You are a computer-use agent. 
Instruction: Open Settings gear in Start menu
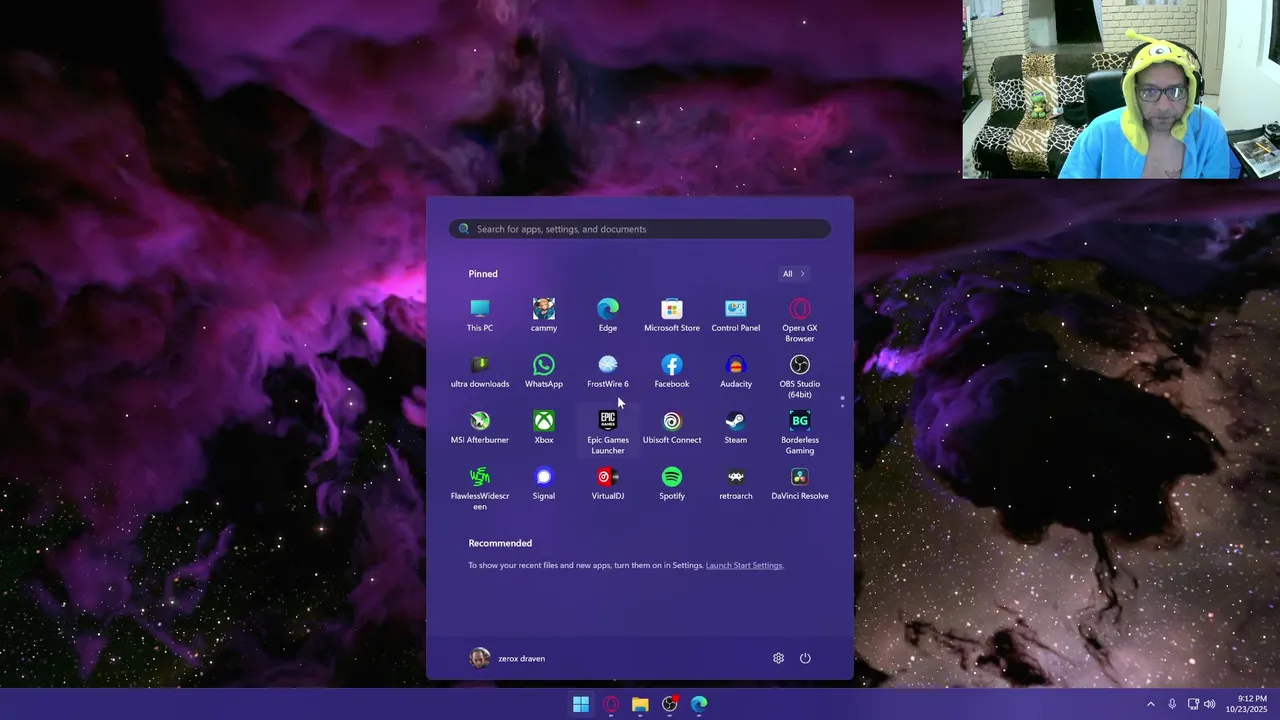point(779,658)
